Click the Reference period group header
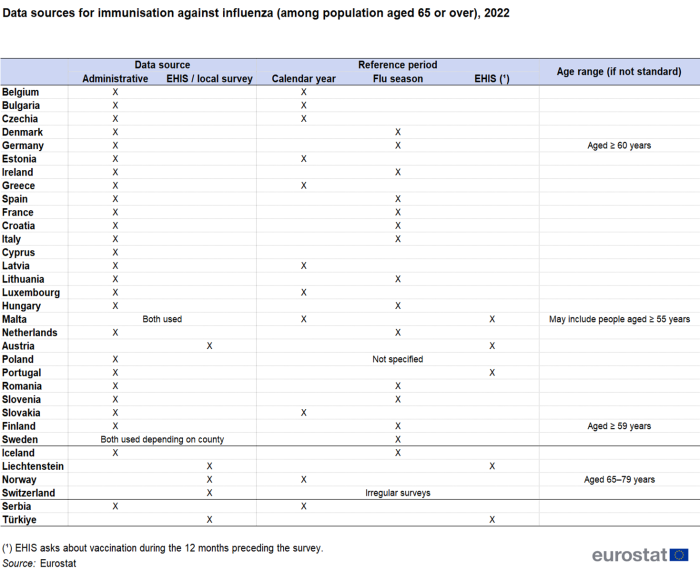 [x=397, y=65]
